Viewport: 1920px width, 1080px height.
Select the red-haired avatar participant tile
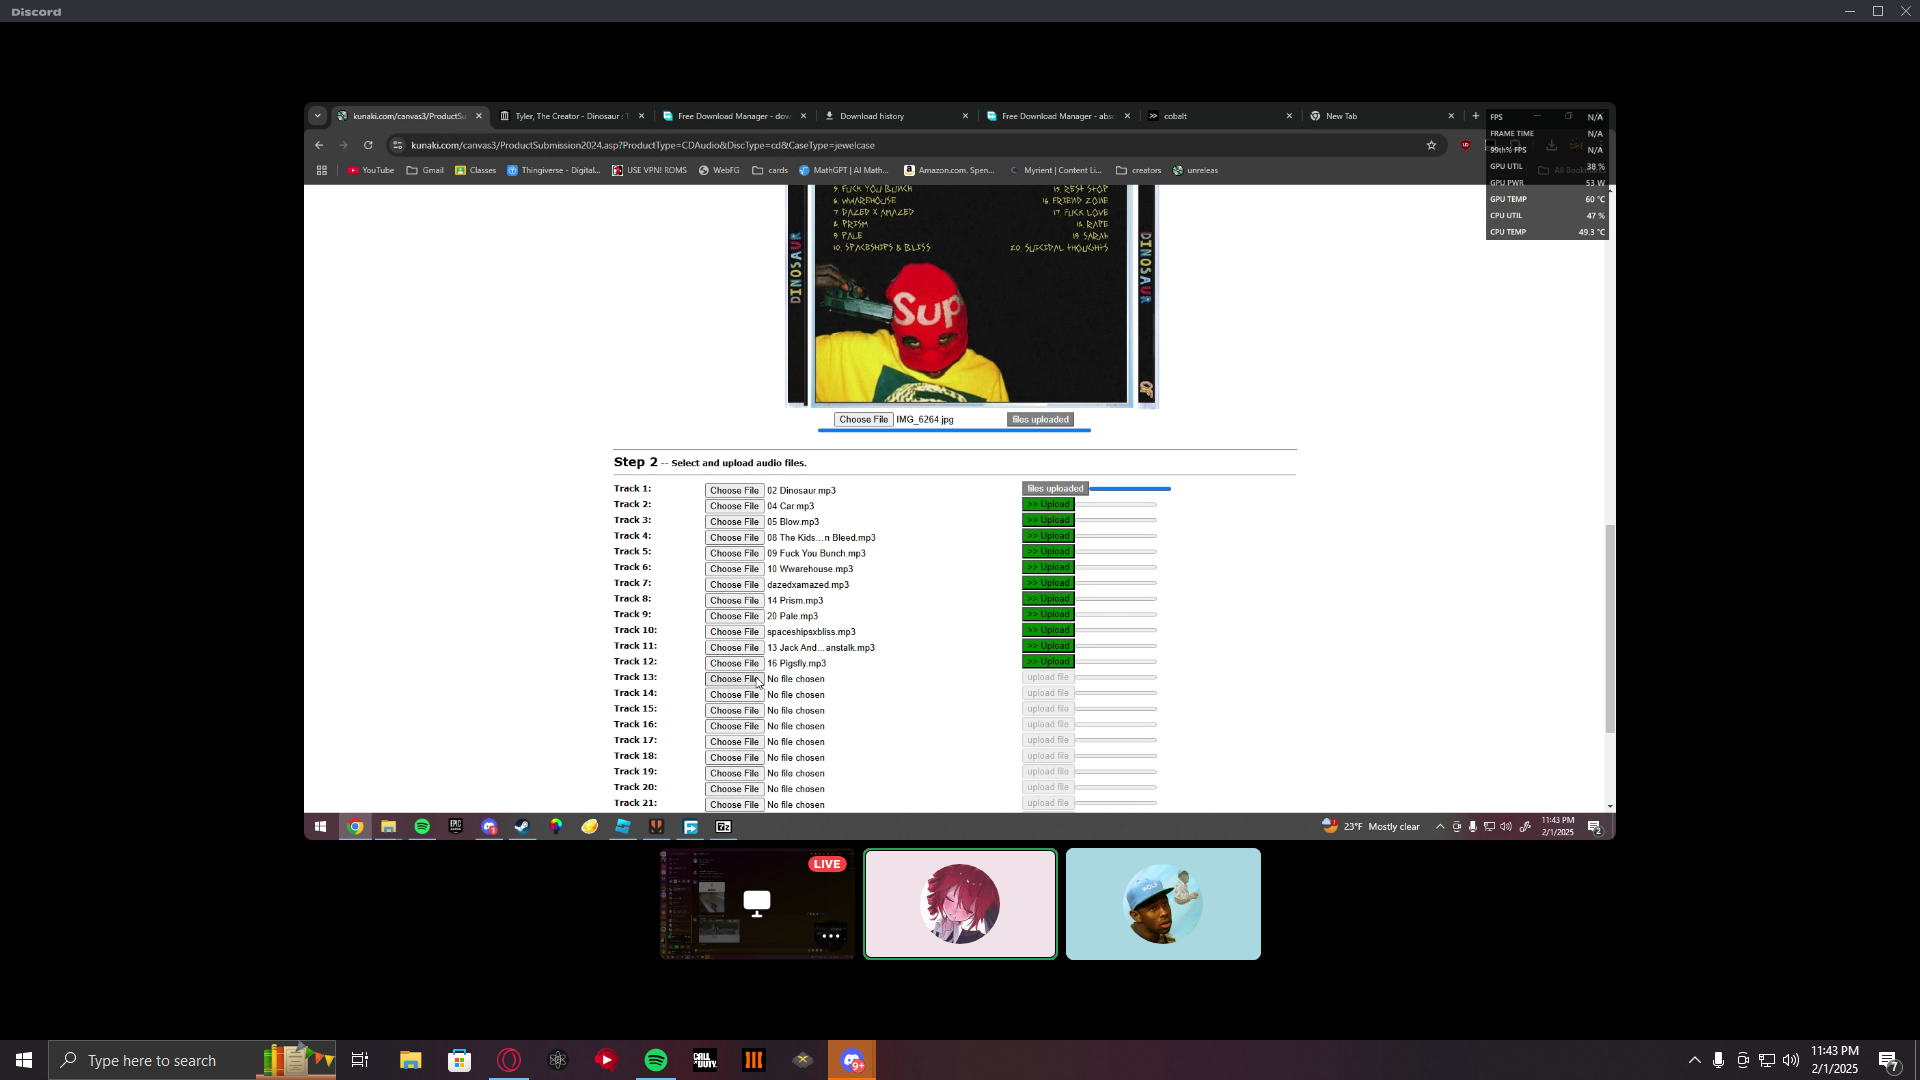(x=960, y=904)
